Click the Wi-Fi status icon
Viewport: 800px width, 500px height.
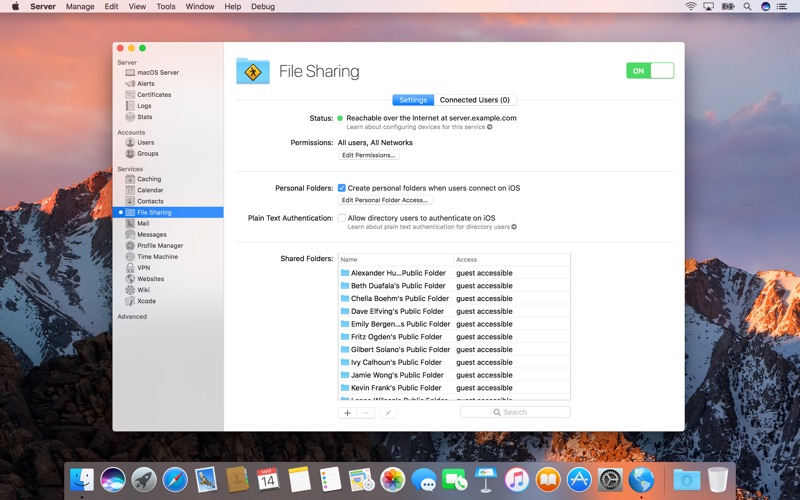point(691,7)
